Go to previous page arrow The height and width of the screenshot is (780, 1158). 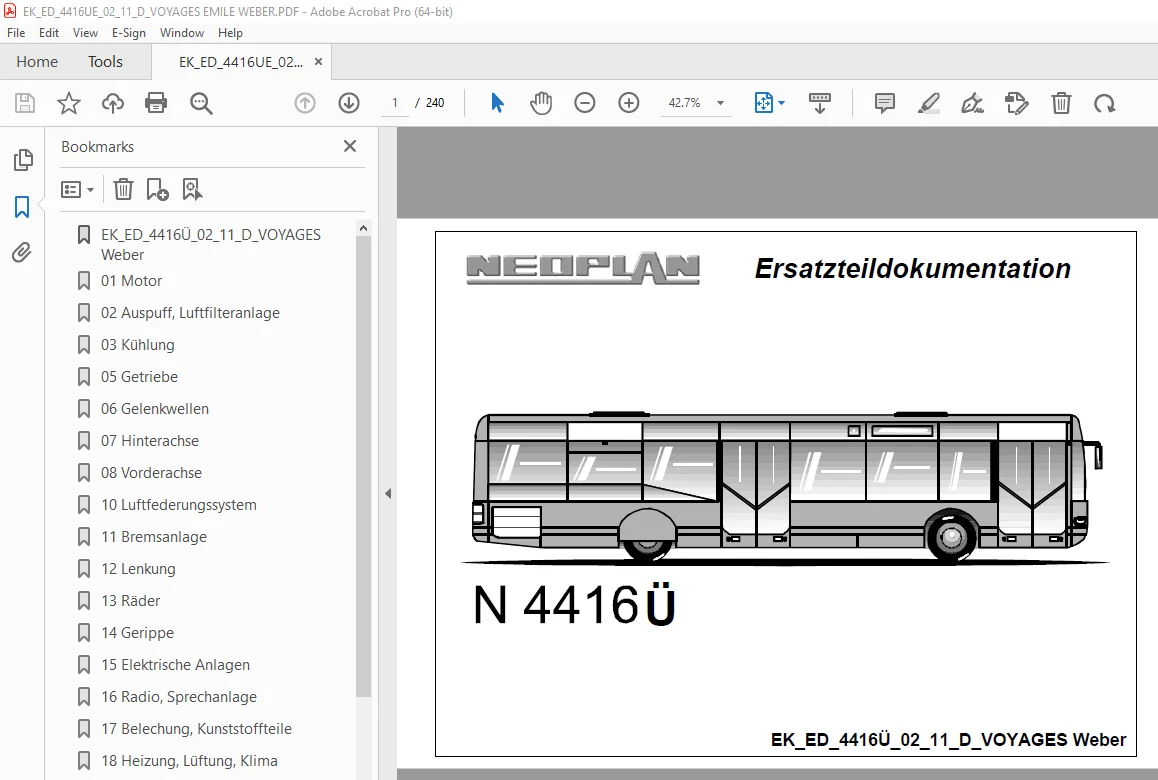click(x=305, y=103)
